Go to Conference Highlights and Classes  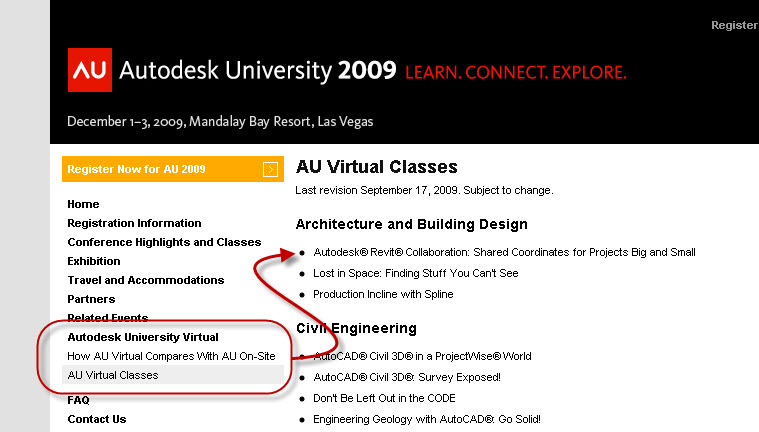(x=164, y=242)
